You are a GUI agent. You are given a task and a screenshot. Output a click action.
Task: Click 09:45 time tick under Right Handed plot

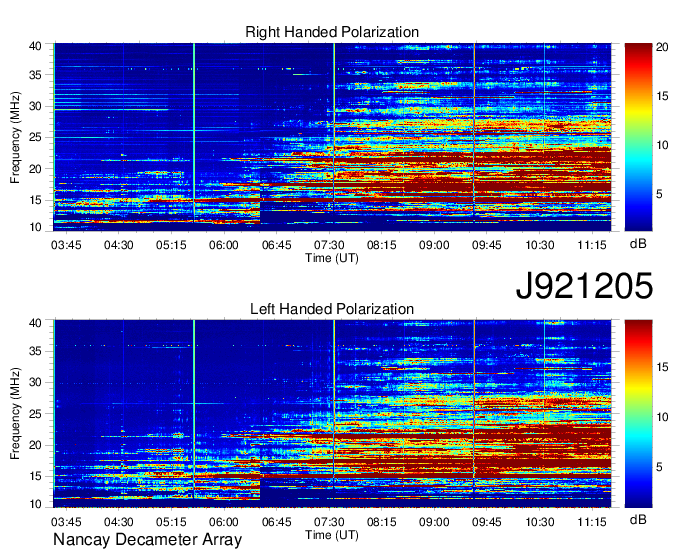(x=487, y=245)
